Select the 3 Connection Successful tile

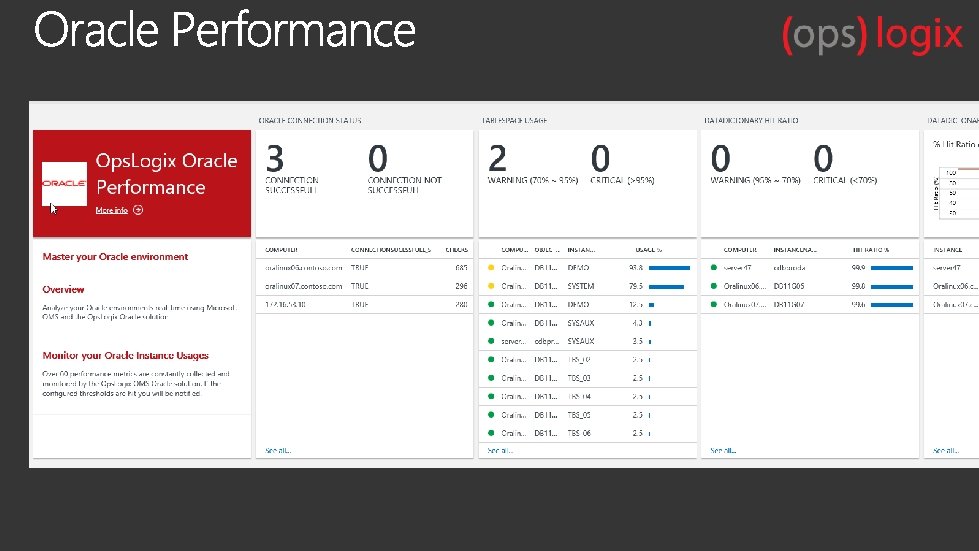click(292, 169)
